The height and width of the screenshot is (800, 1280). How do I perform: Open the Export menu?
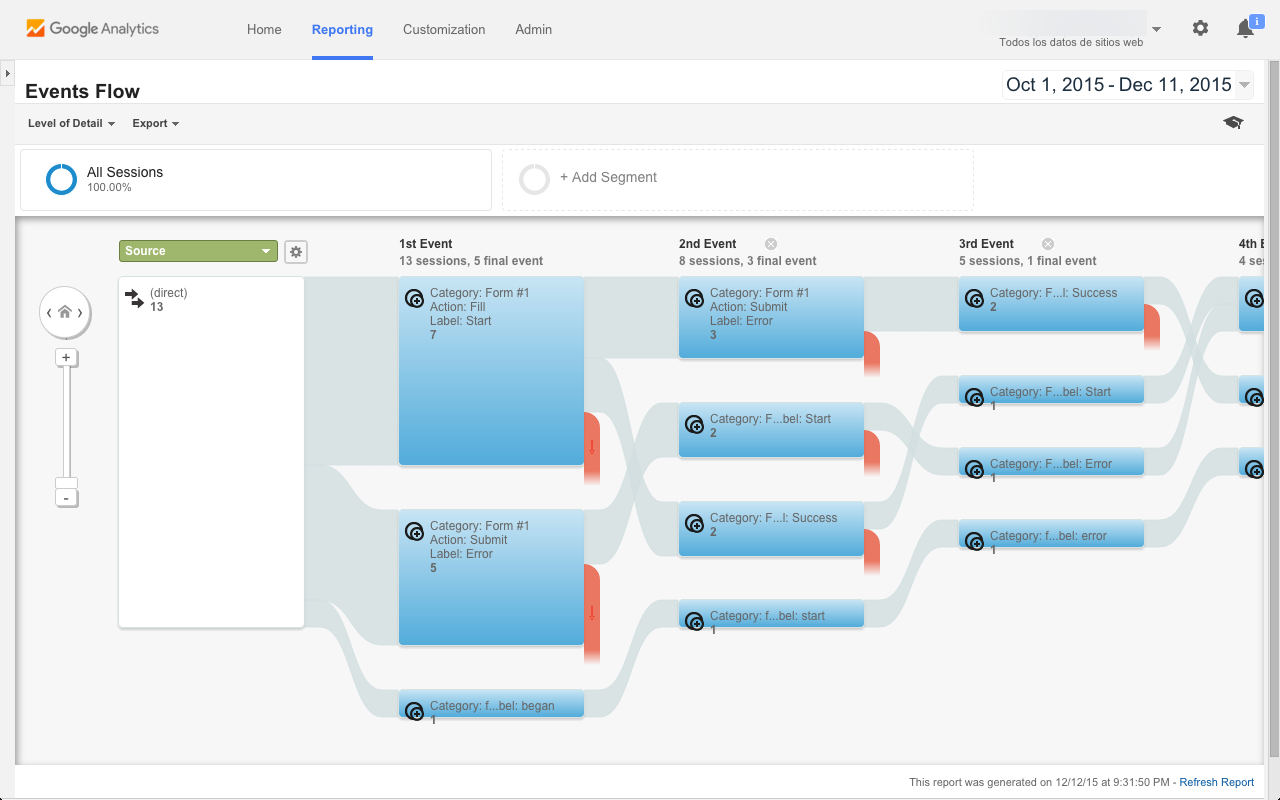tap(155, 123)
